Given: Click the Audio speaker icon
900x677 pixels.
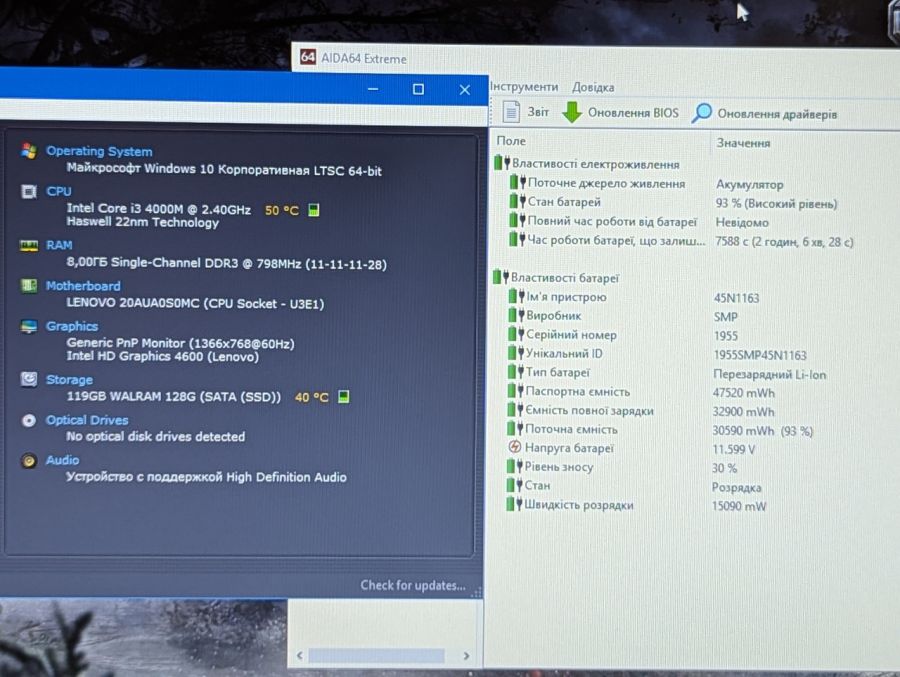Looking at the screenshot, I should click(29, 461).
